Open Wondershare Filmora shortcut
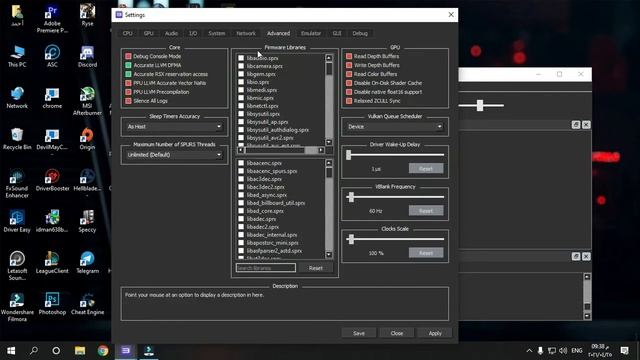This screenshot has width=640, height=360. pyautogui.click(x=17, y=307)
